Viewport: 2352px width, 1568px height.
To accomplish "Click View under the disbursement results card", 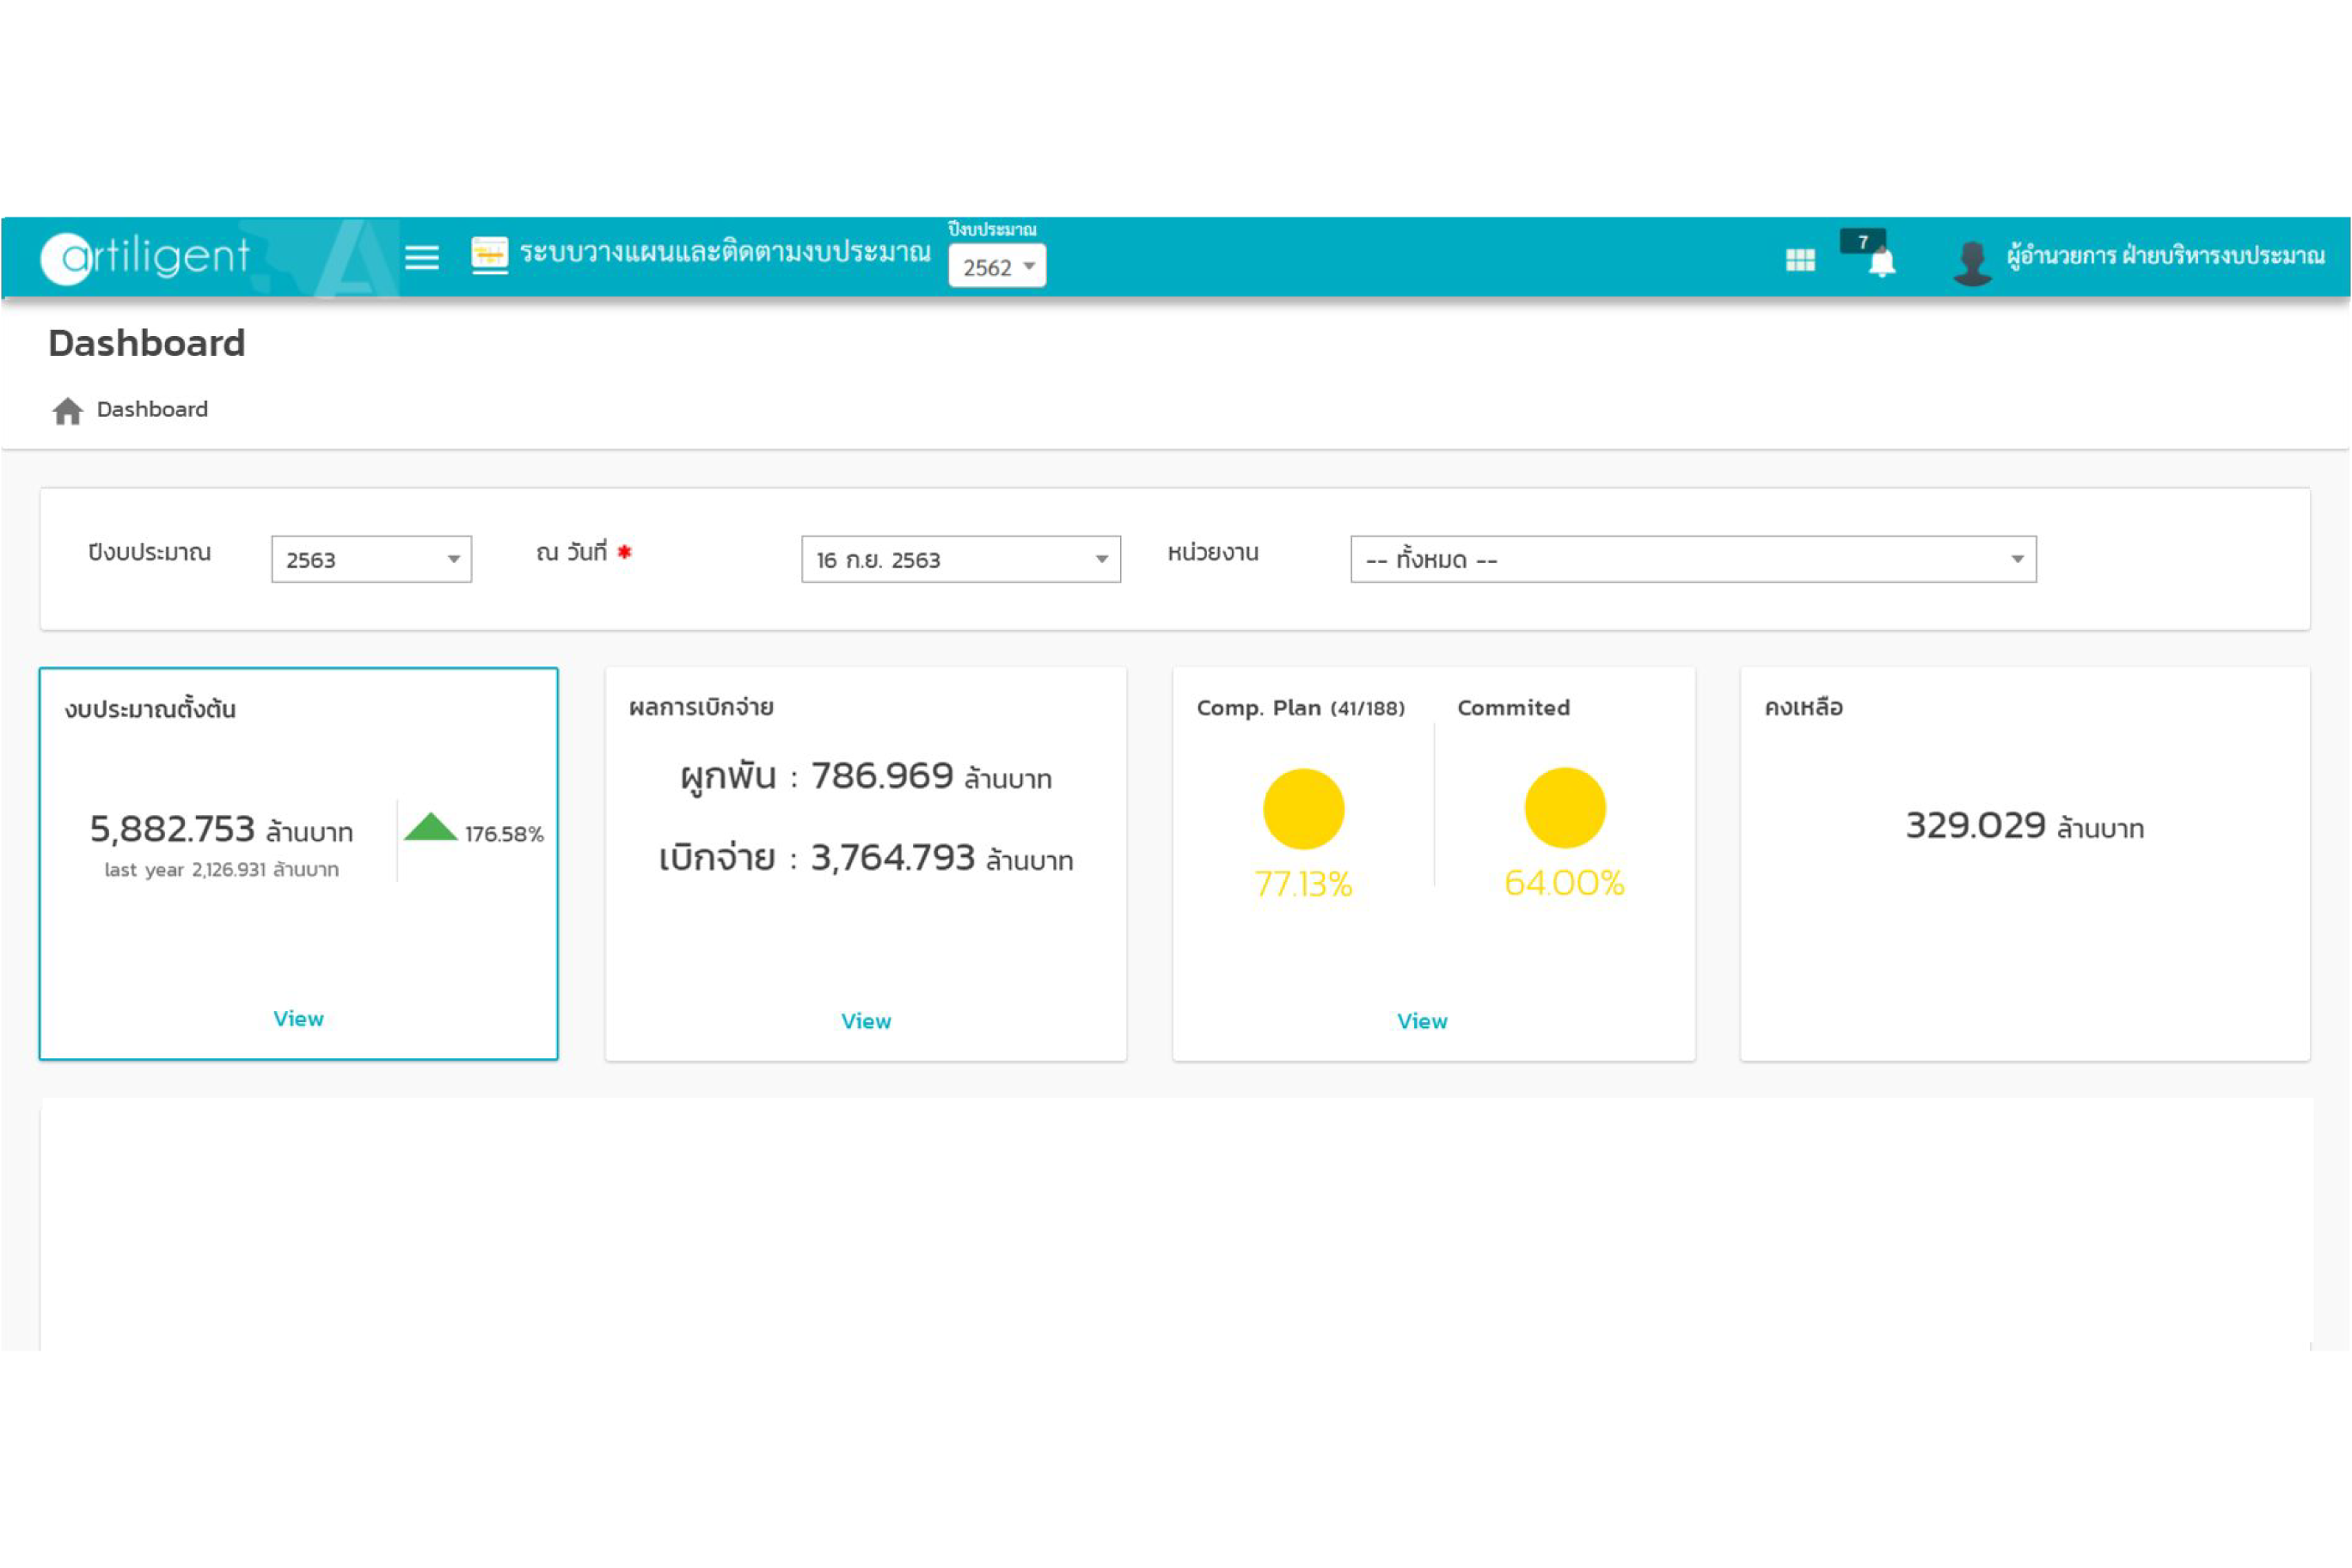I will pyautogui.click(x=865, y=1022).
